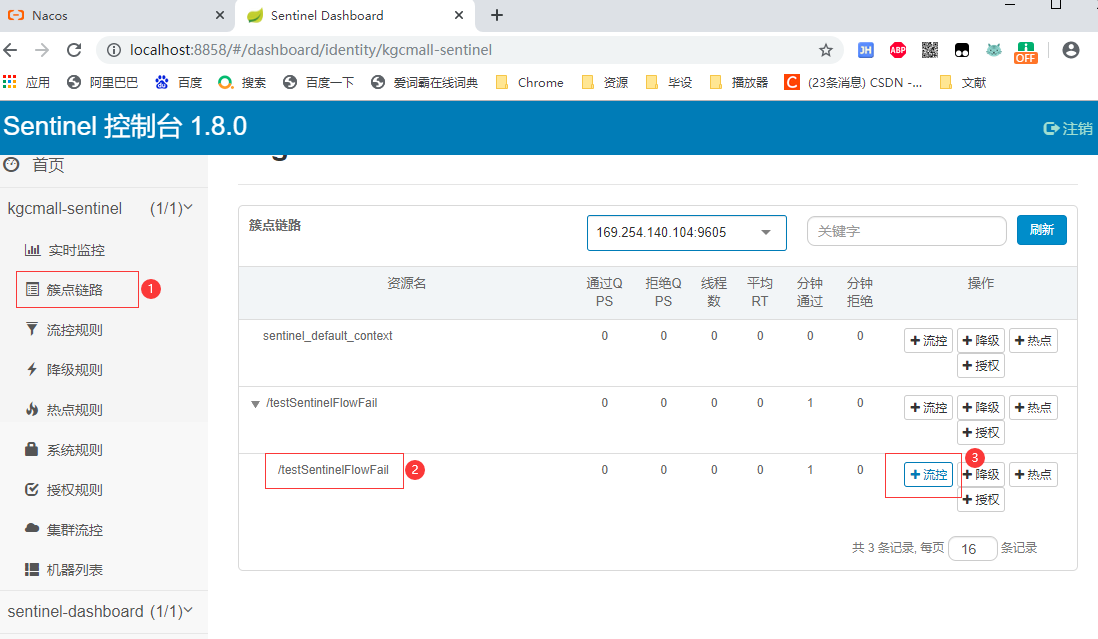The width and height of the screenshot is (1098, 639).
Task: Add 流控 for child /testSentinelFlowFail
Action: point(928,475)
